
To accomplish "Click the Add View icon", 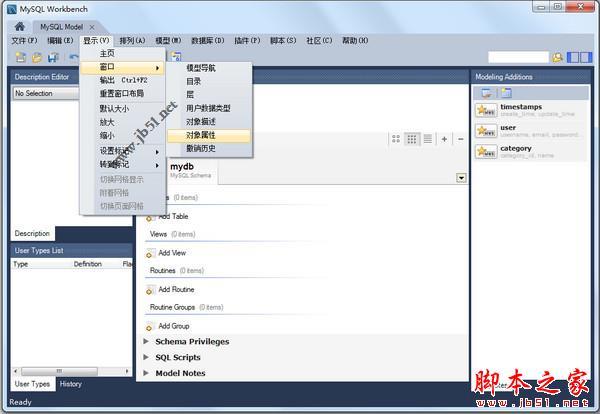I will [x=150, y=253].
